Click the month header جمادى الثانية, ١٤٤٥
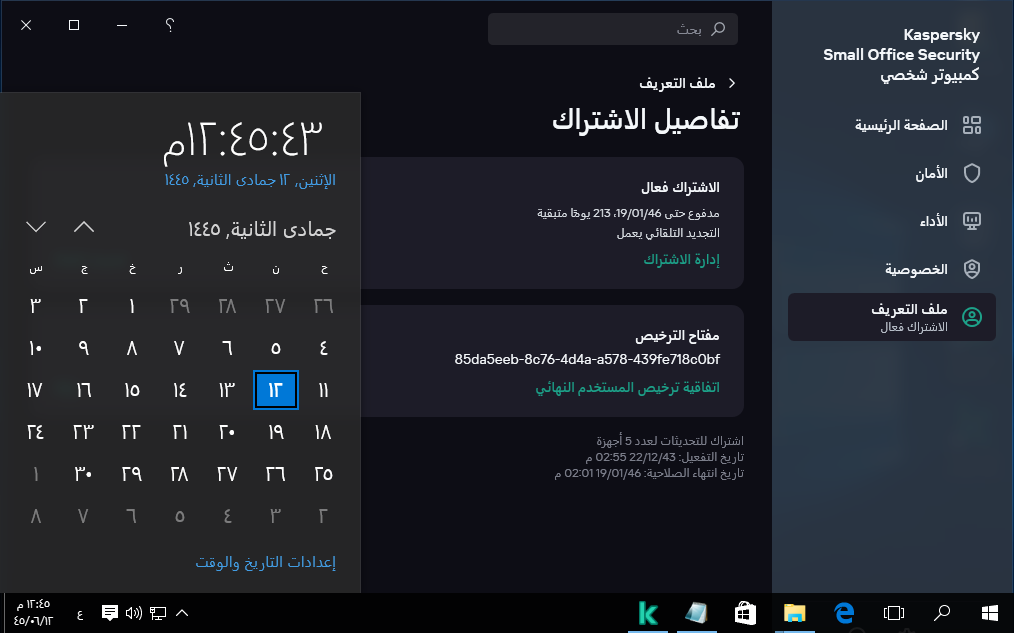The height and width of the screenshot is (633, 1014). click(x=262, y=229)
